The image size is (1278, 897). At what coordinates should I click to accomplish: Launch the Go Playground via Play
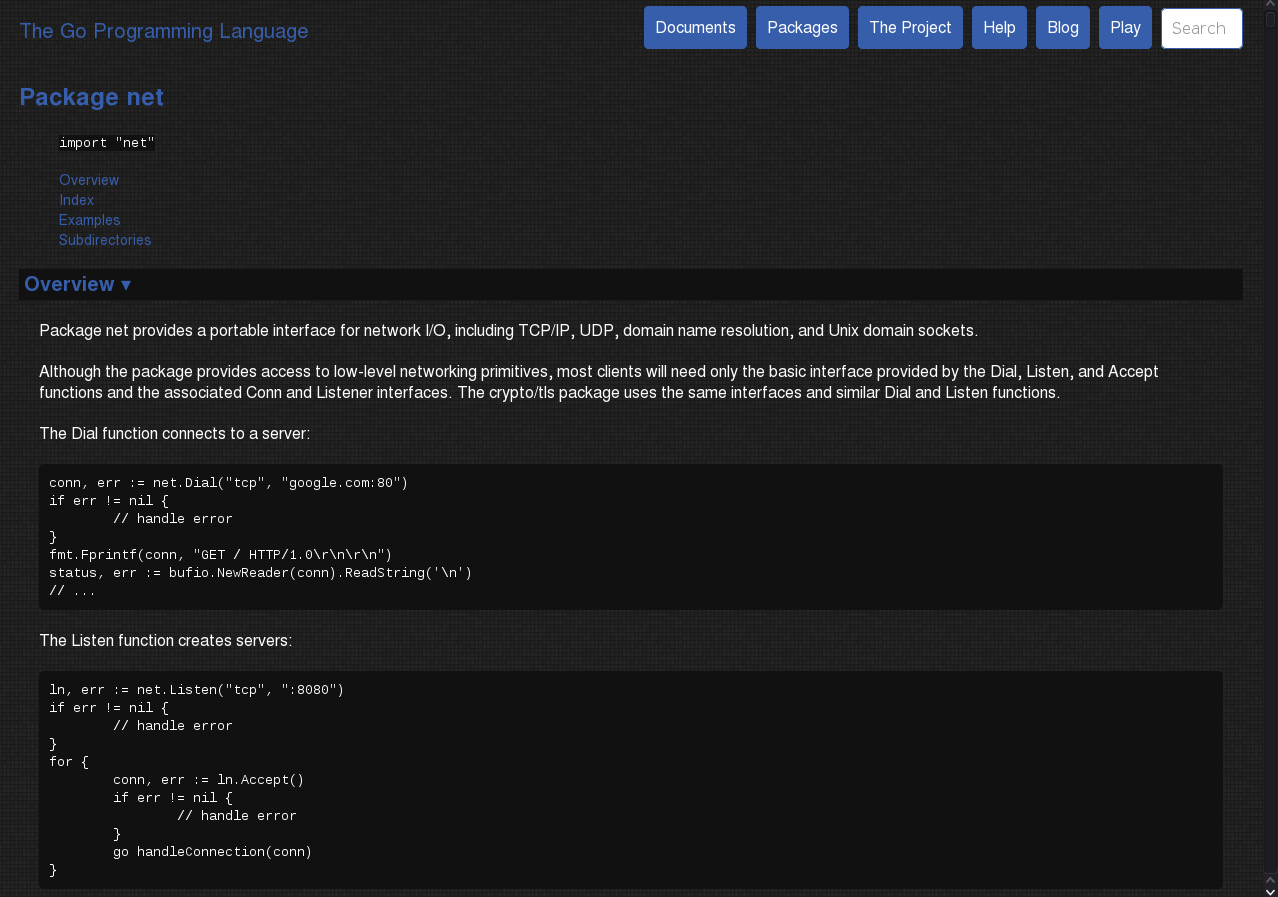[1124, 27]
